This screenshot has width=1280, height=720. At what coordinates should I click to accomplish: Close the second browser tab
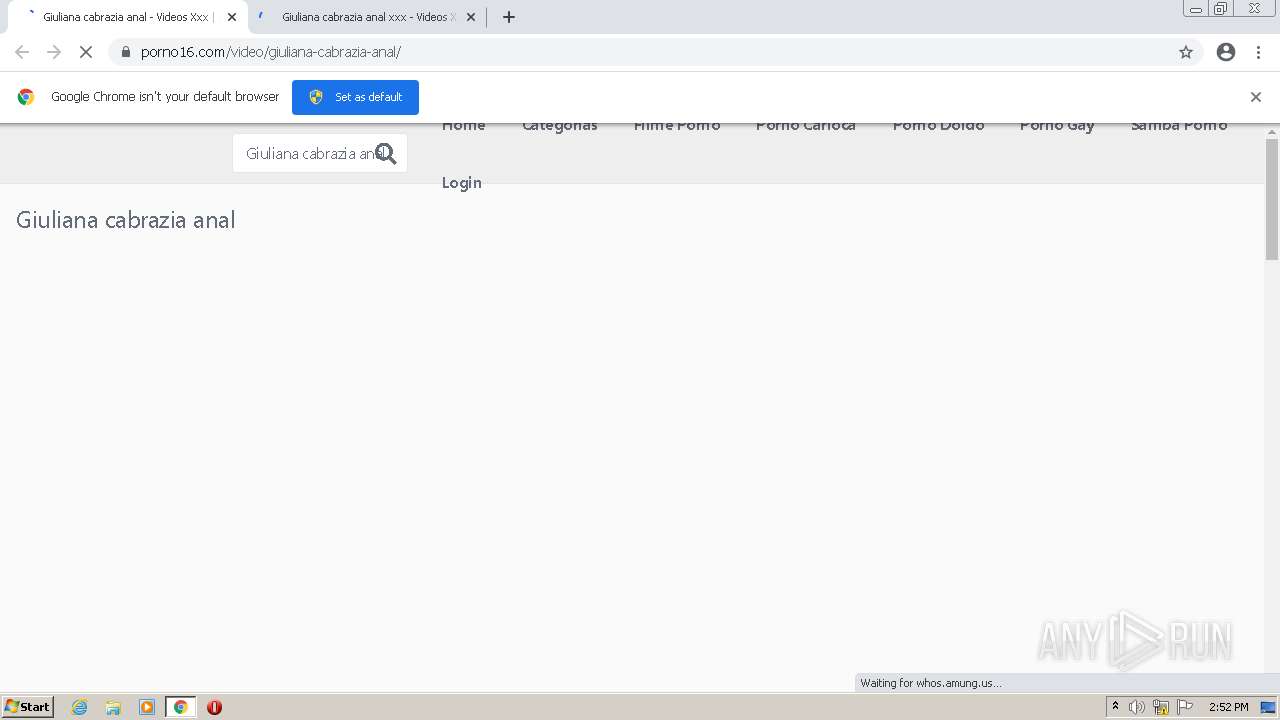click(471, 17)
